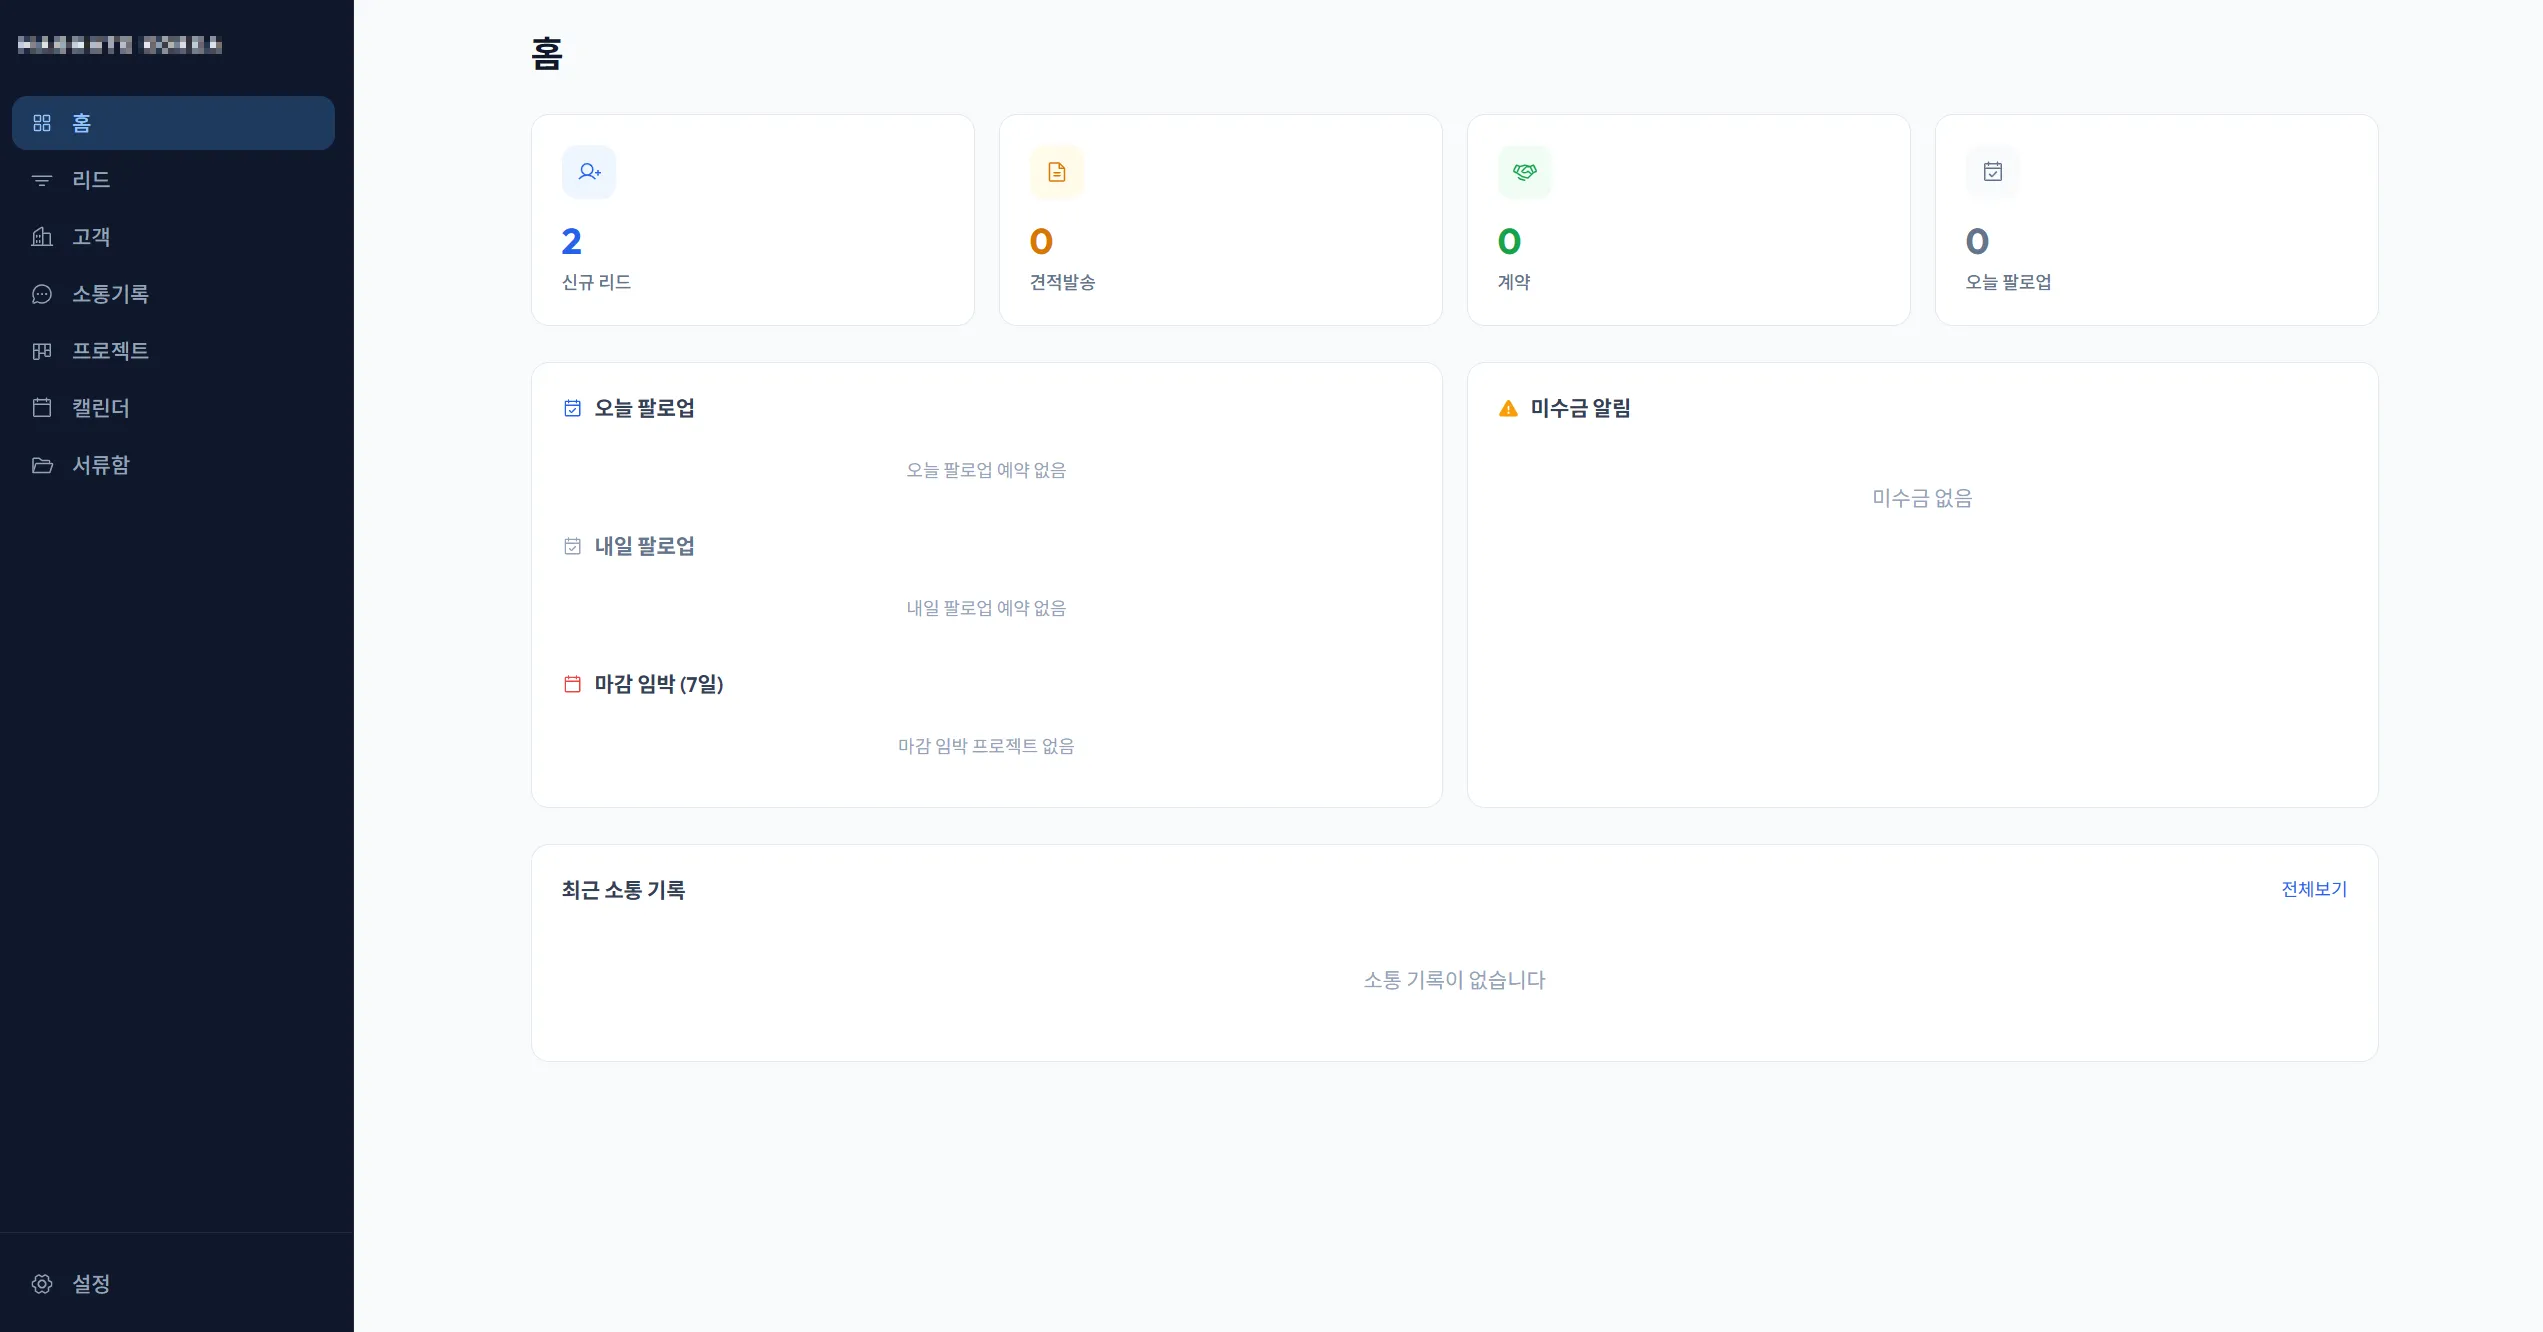Click the new lead user-plus icon
Viewport: 2543px width, 1332px height.
tap(589, 172)
